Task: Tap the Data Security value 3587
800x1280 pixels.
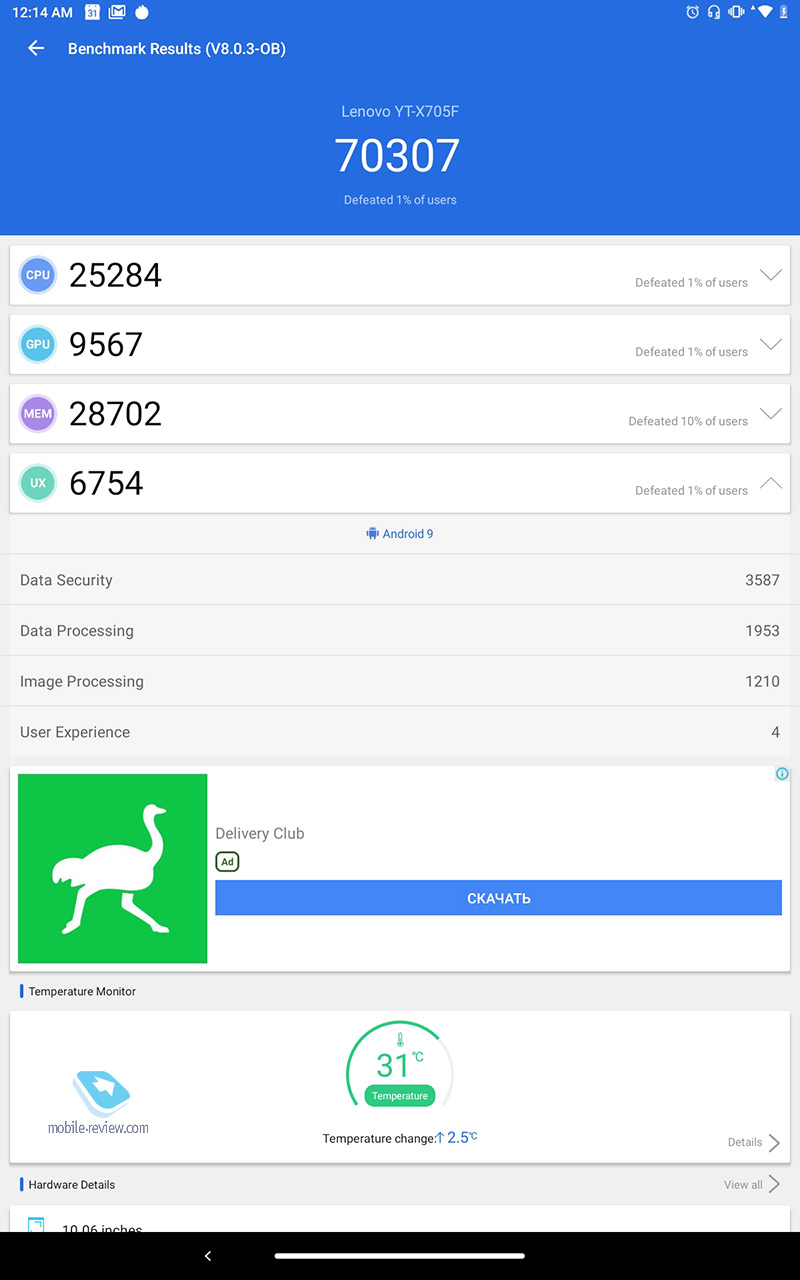Action: (762, 580)
